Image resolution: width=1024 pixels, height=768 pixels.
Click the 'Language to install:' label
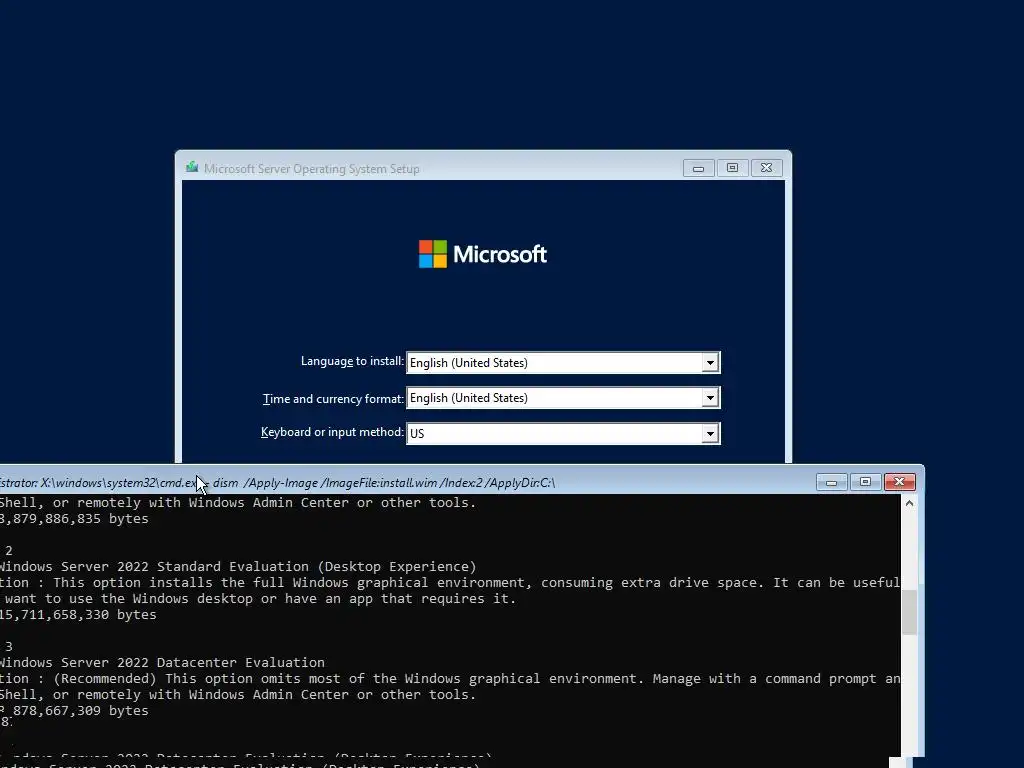pyautogui.click(x=352, y=361)
